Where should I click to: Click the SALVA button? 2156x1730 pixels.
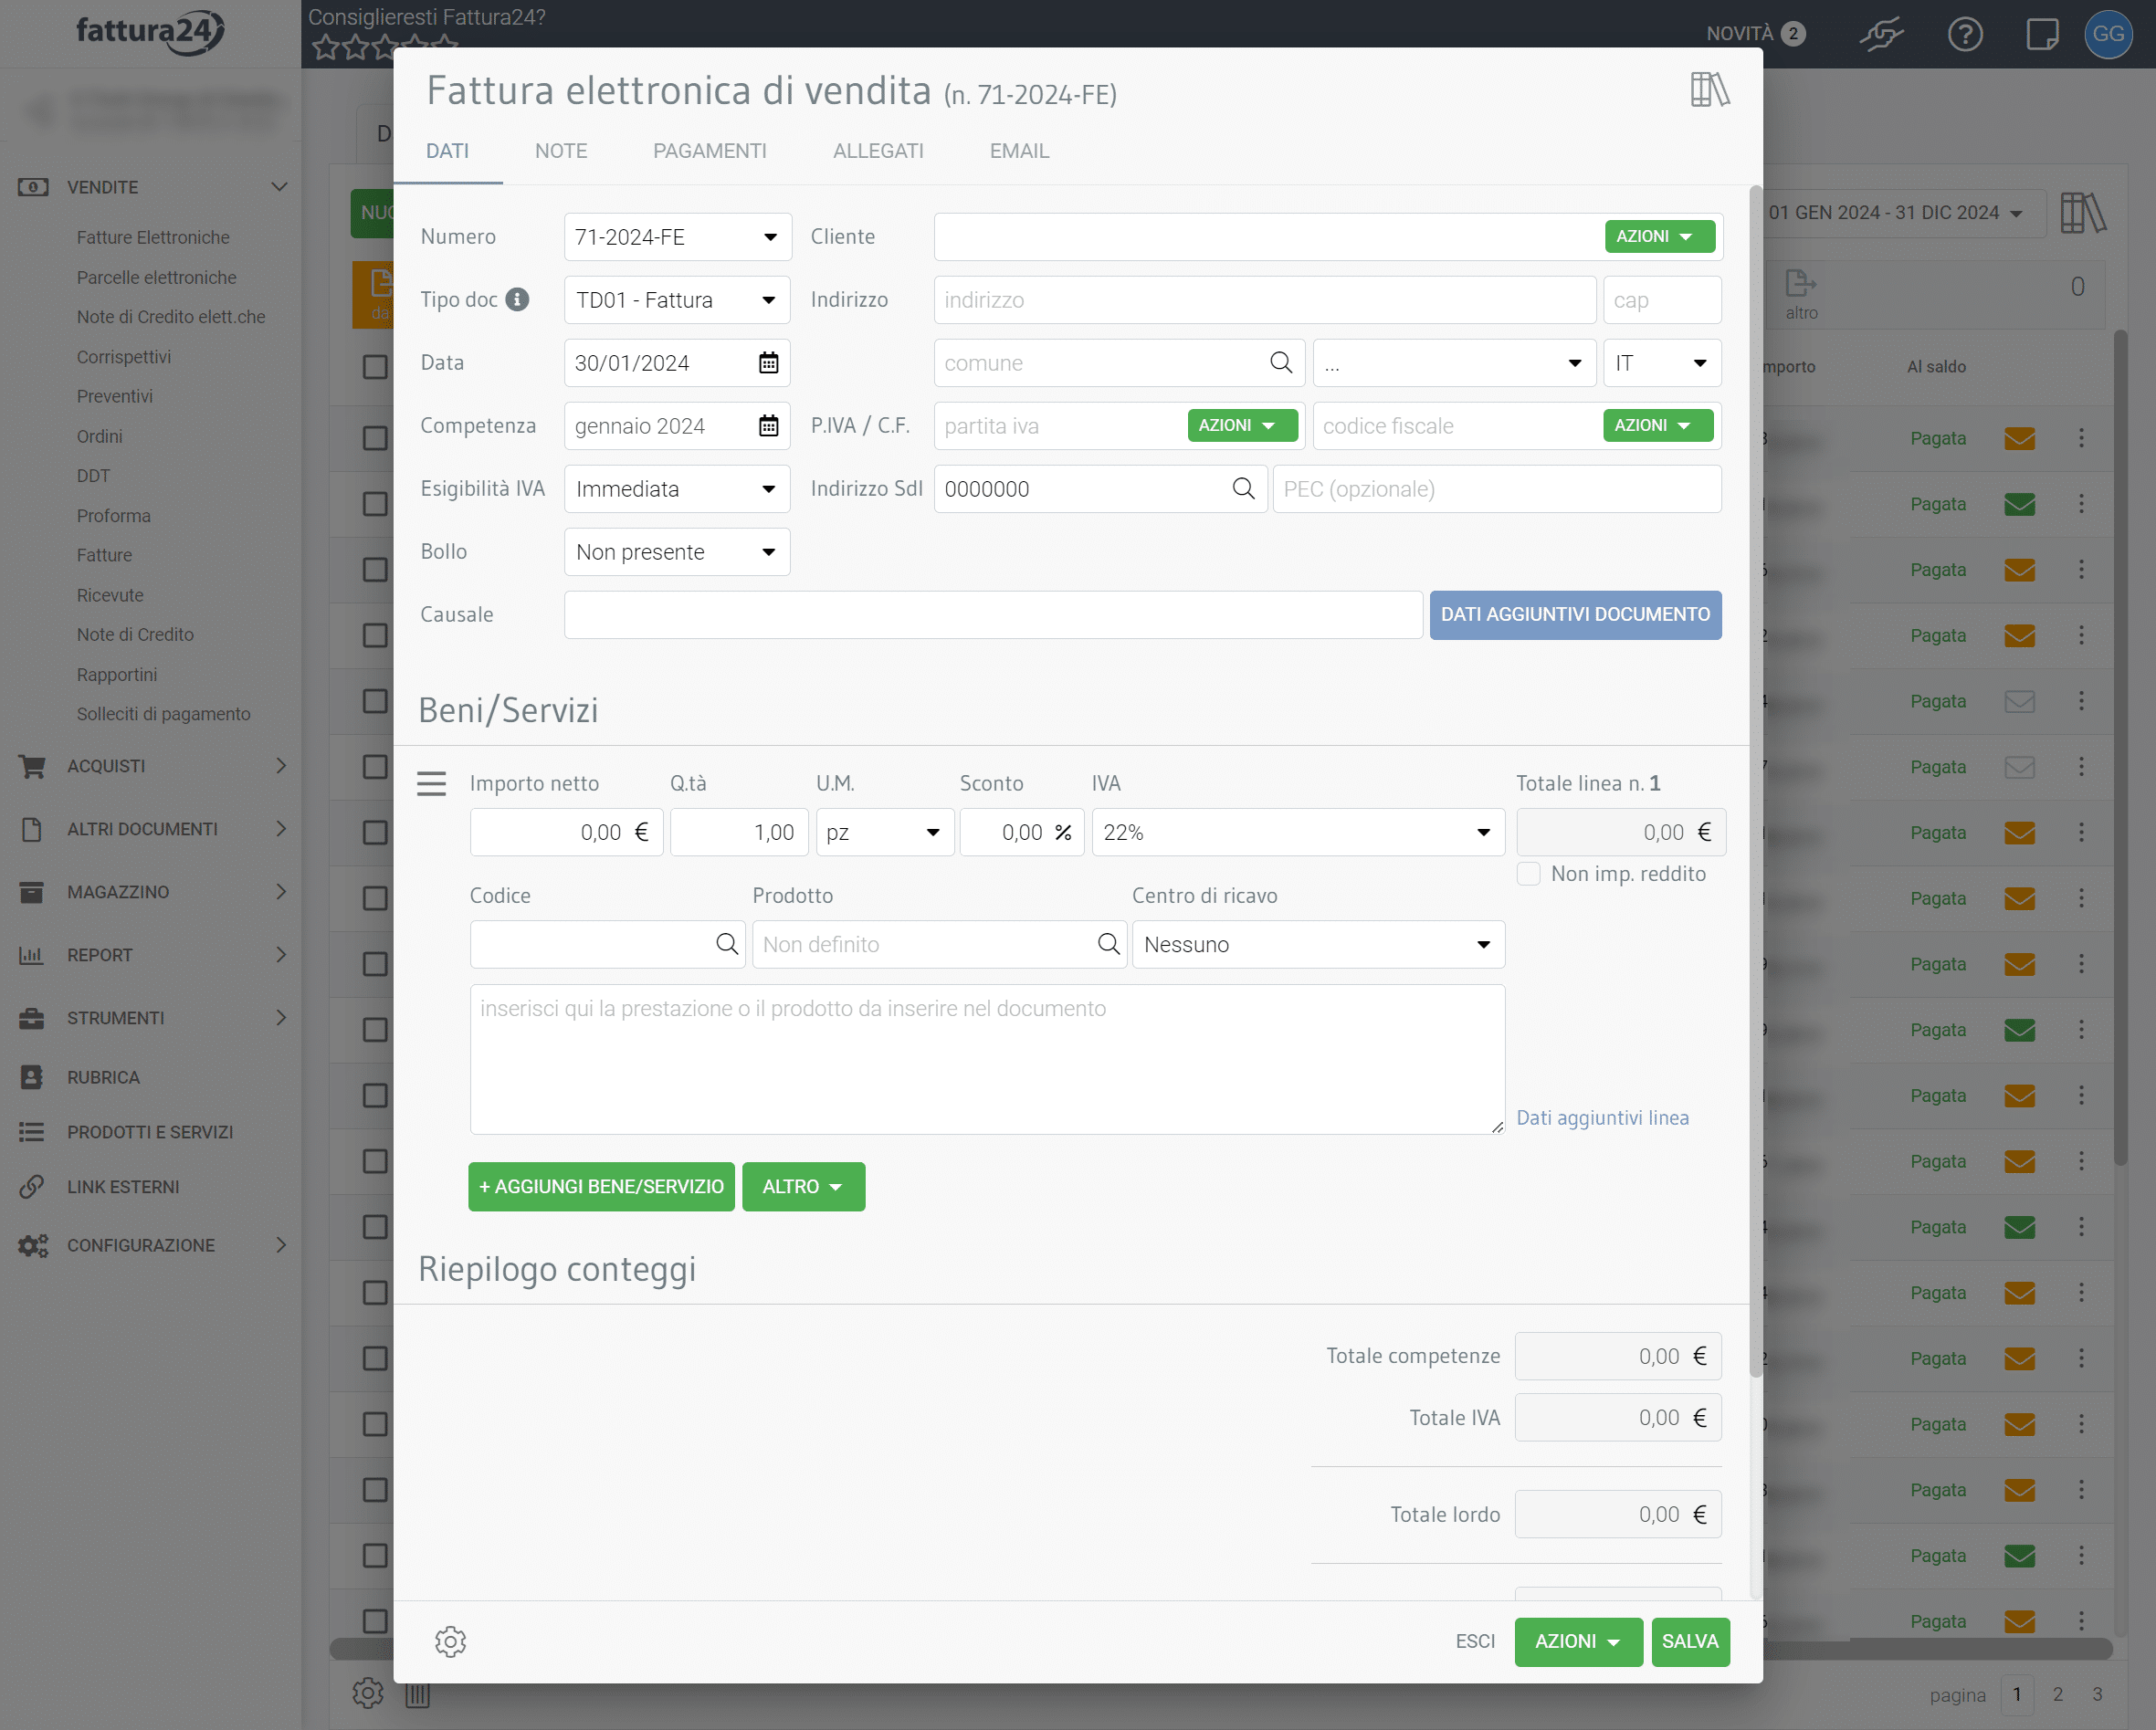pos(1689,1641)
